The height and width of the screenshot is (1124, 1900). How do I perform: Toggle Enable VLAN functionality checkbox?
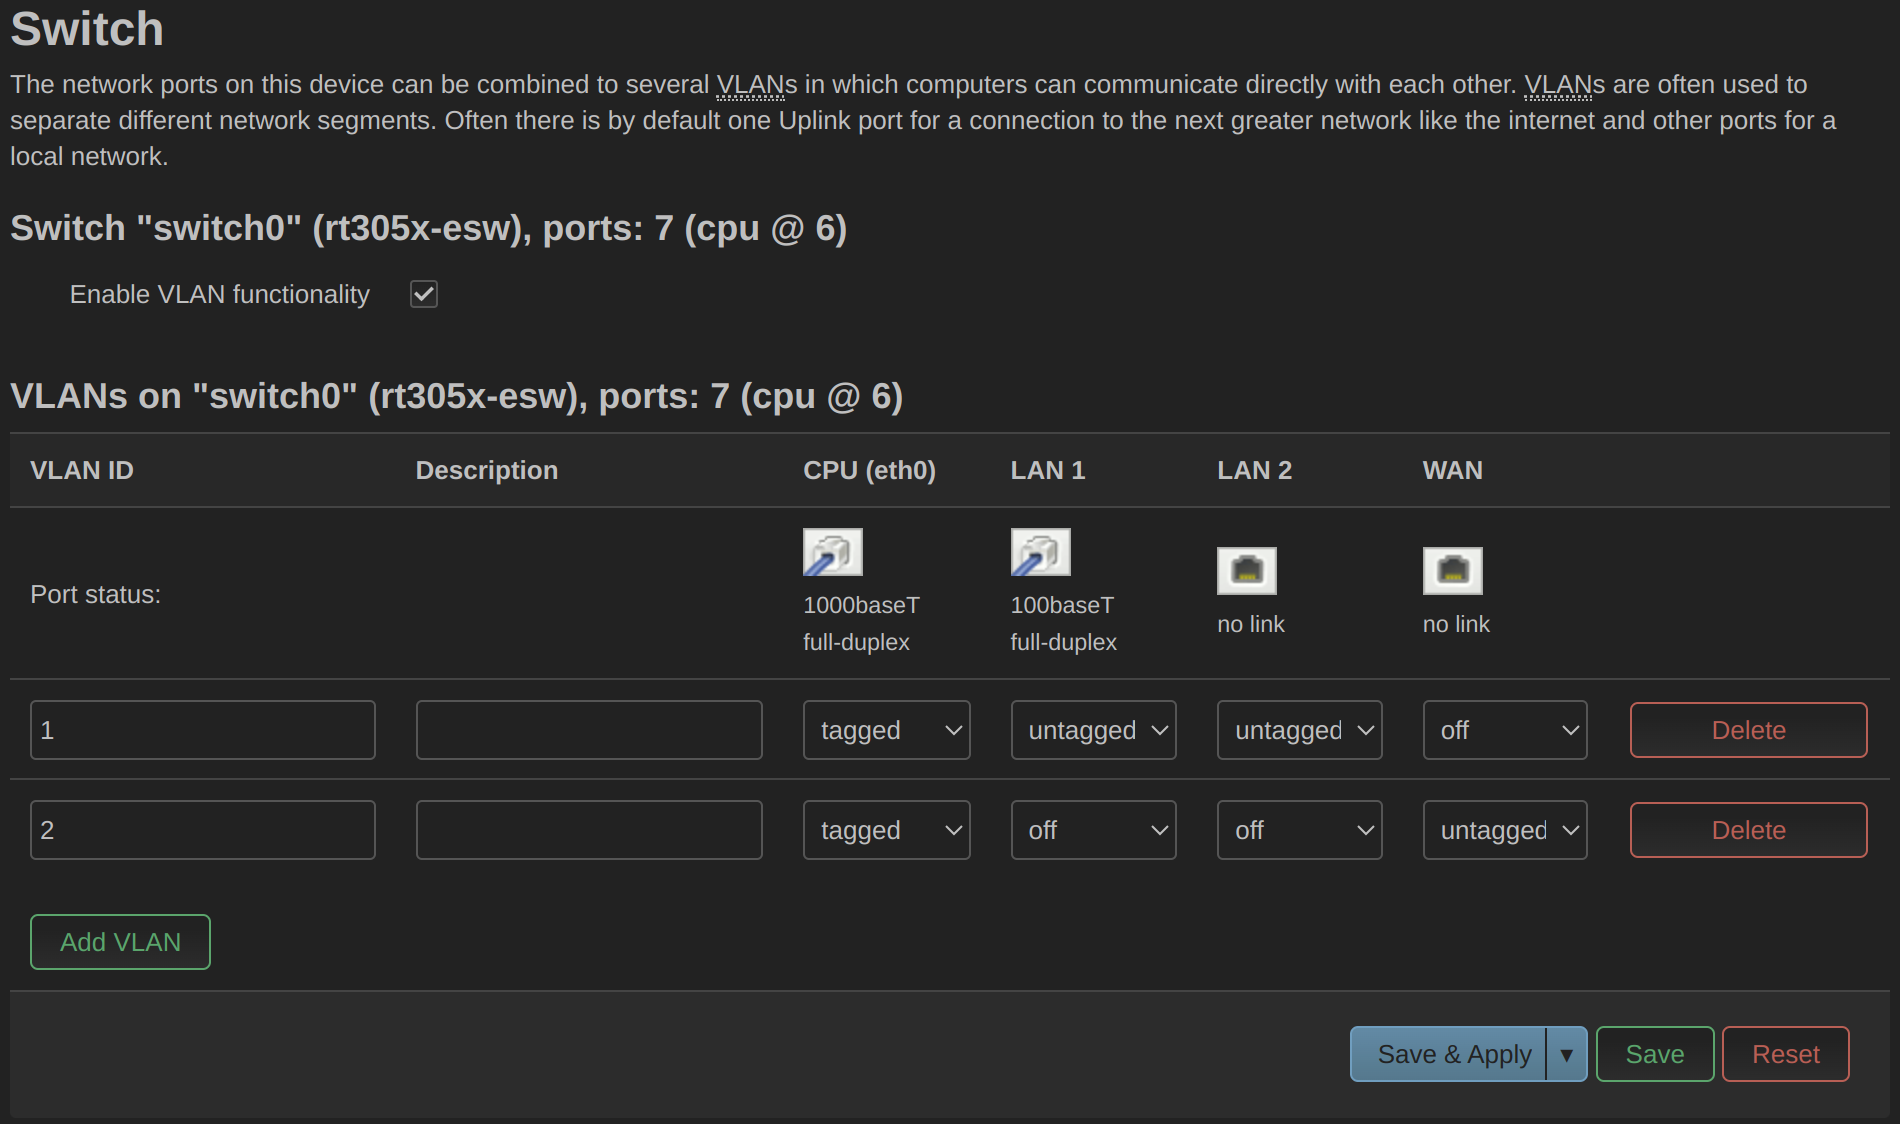(424, 294)
